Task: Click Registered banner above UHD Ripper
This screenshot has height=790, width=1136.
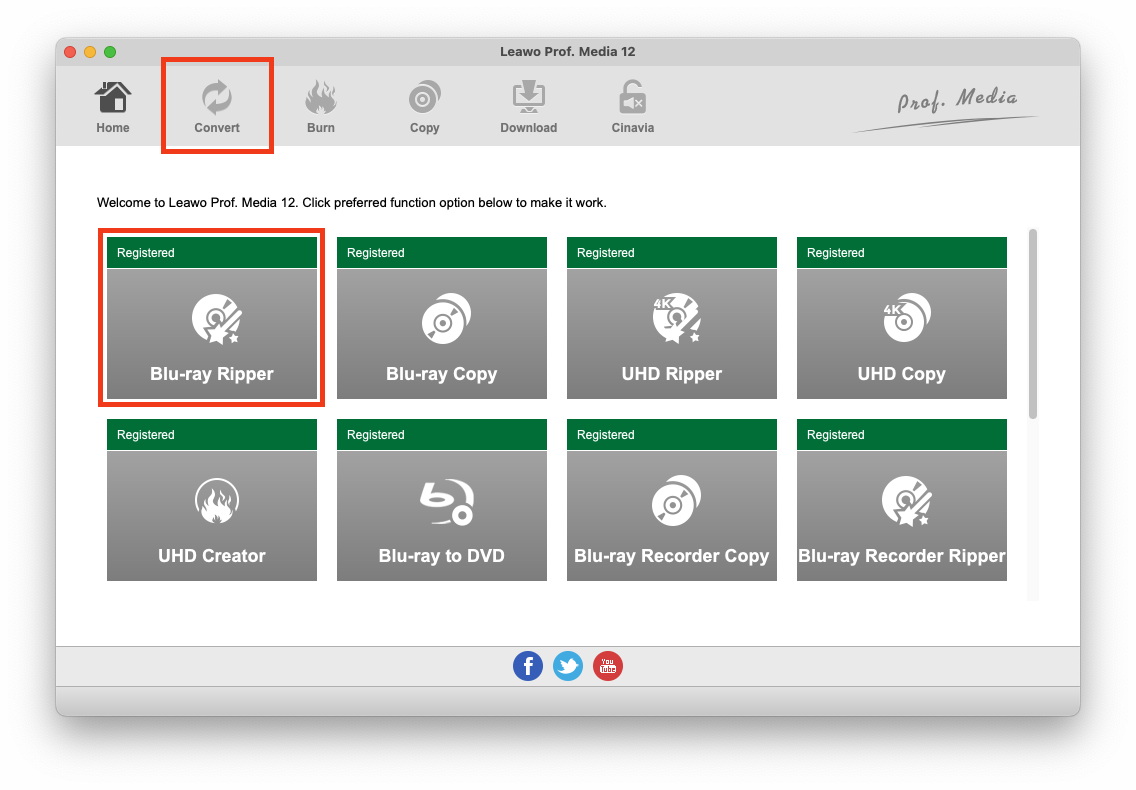Action: pos(672,252)
